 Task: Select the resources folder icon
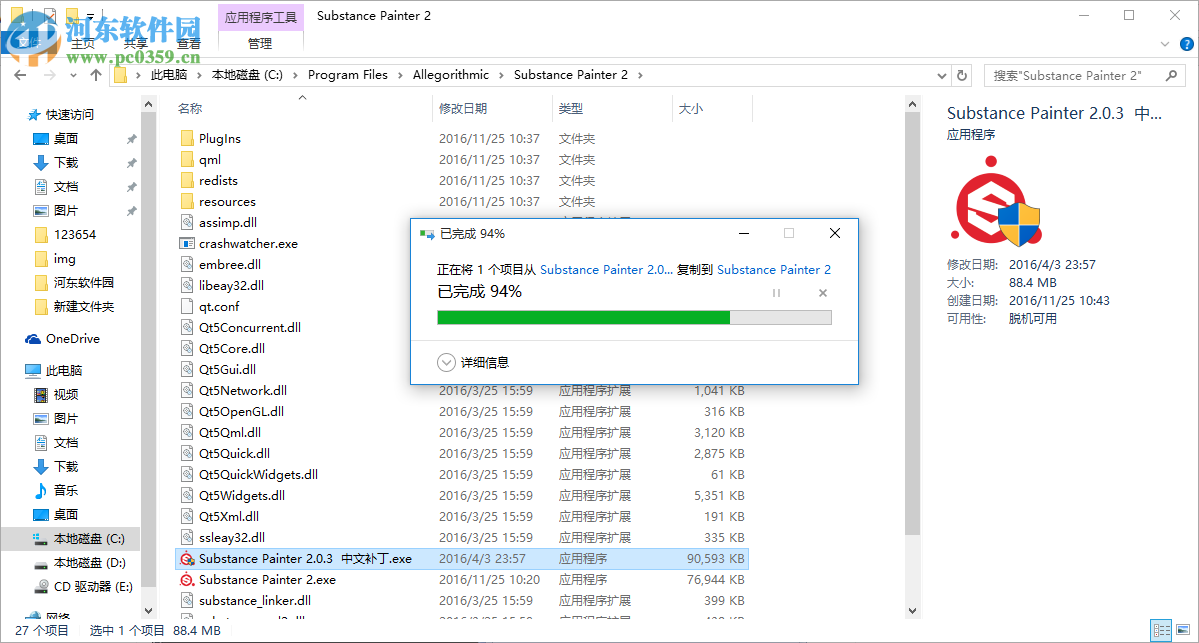187,201
